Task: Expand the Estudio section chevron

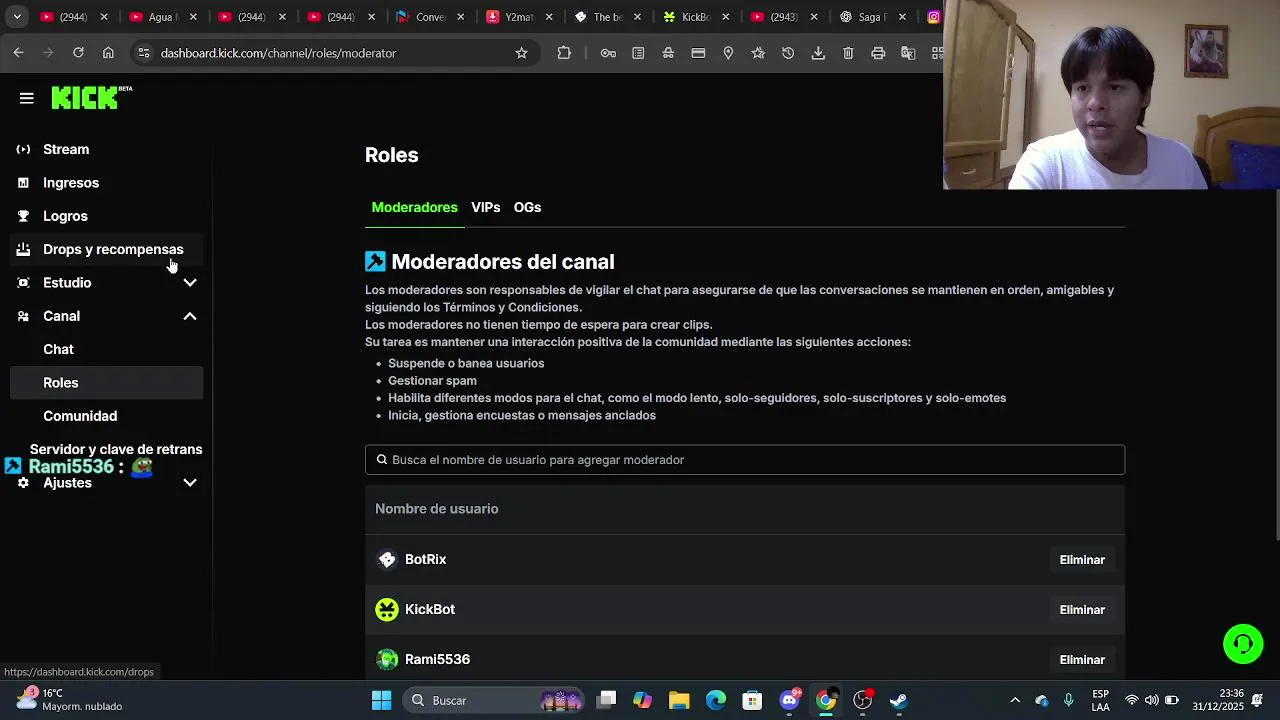Action: click(x=190, y=283)
